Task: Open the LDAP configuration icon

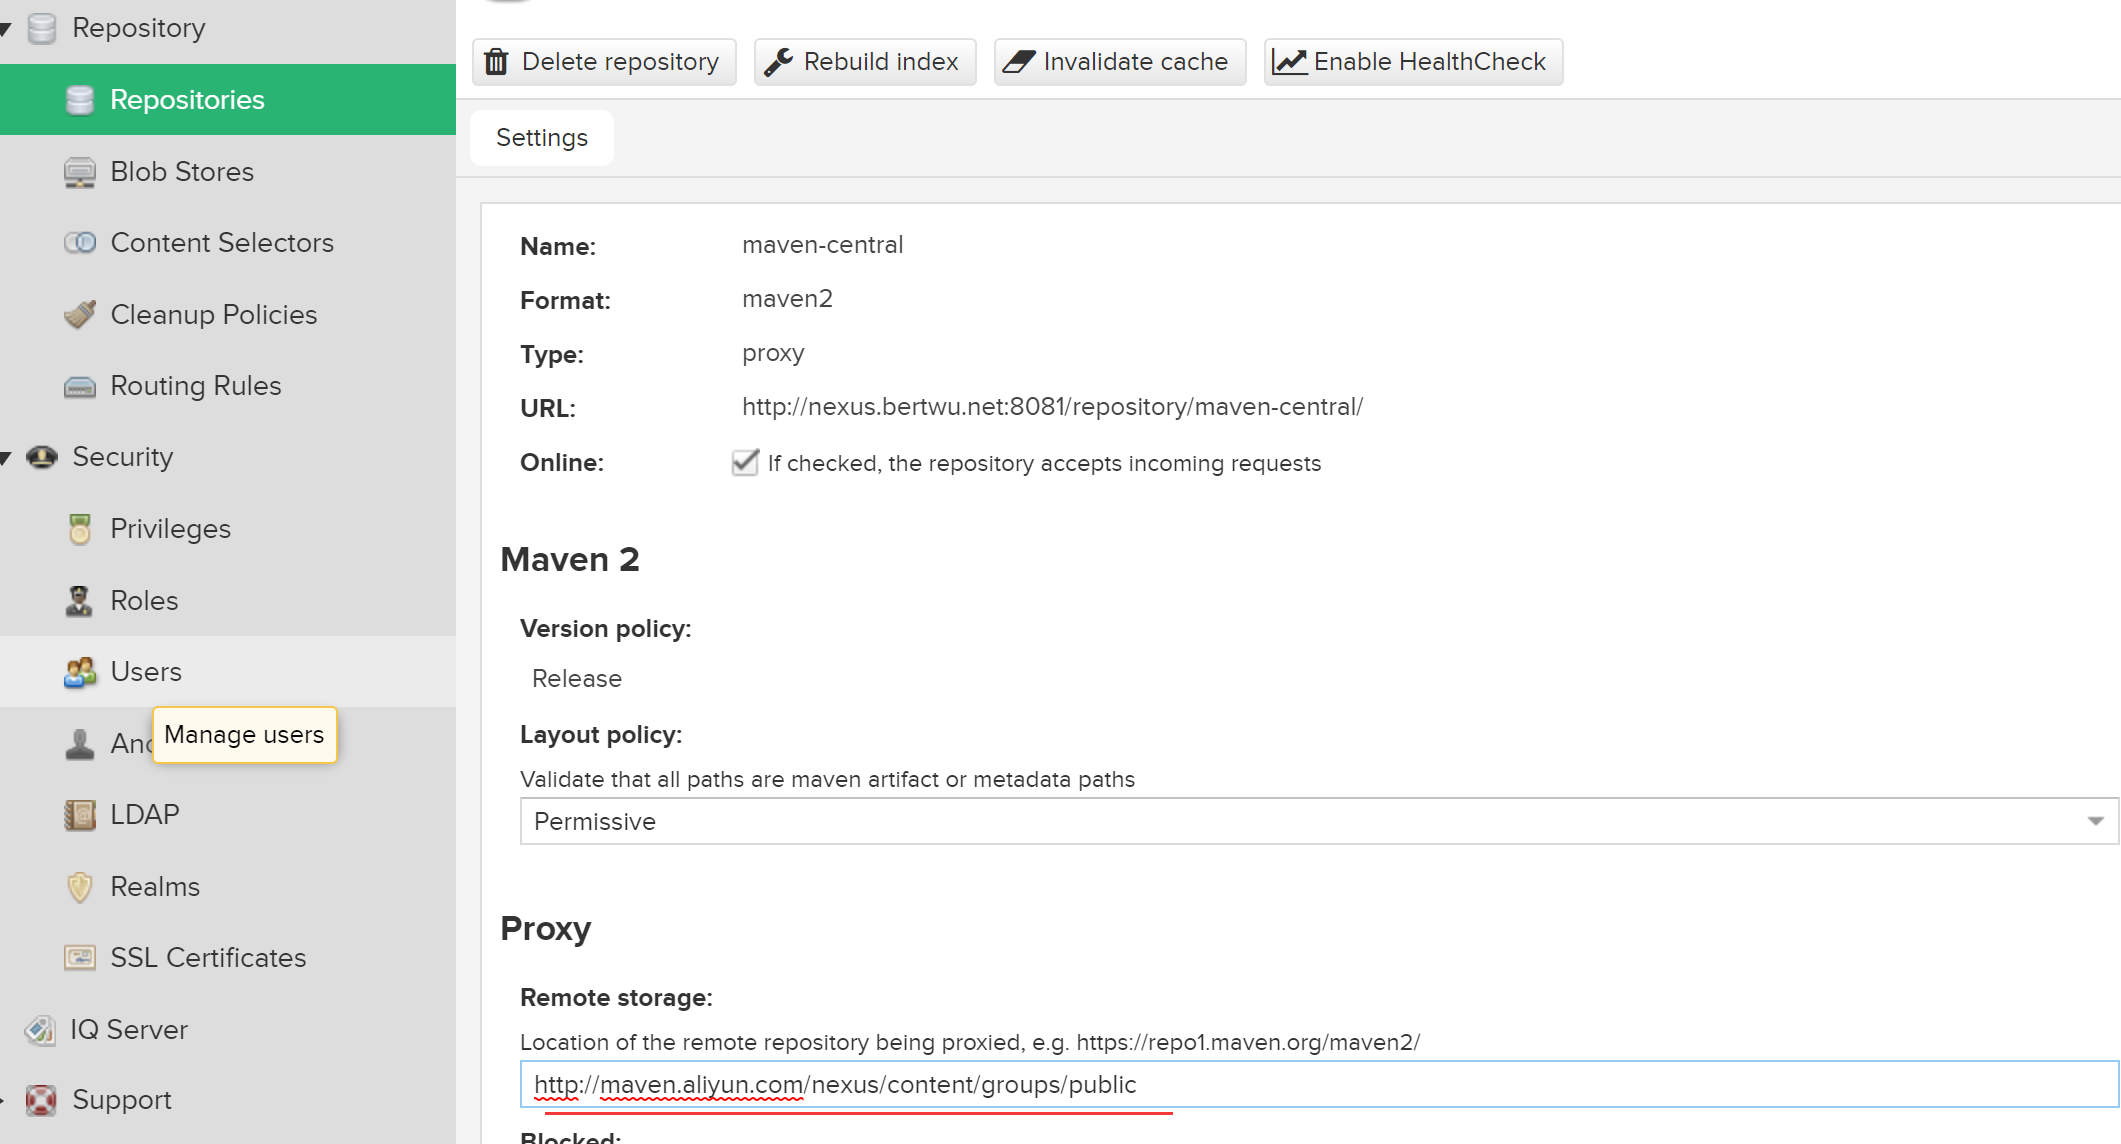Action: 79,814
